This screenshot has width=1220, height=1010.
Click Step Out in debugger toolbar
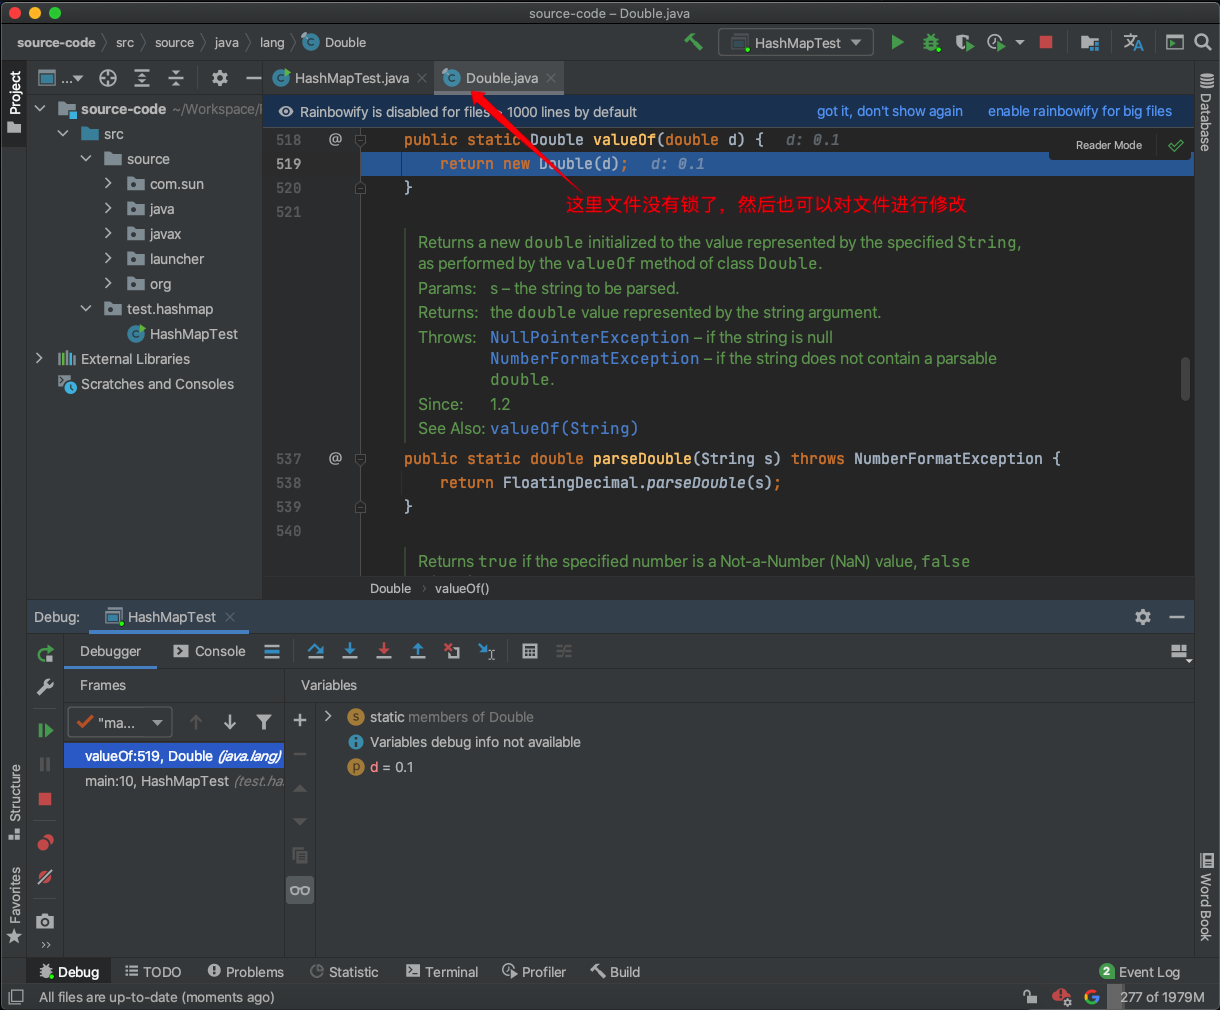[418, 651]
